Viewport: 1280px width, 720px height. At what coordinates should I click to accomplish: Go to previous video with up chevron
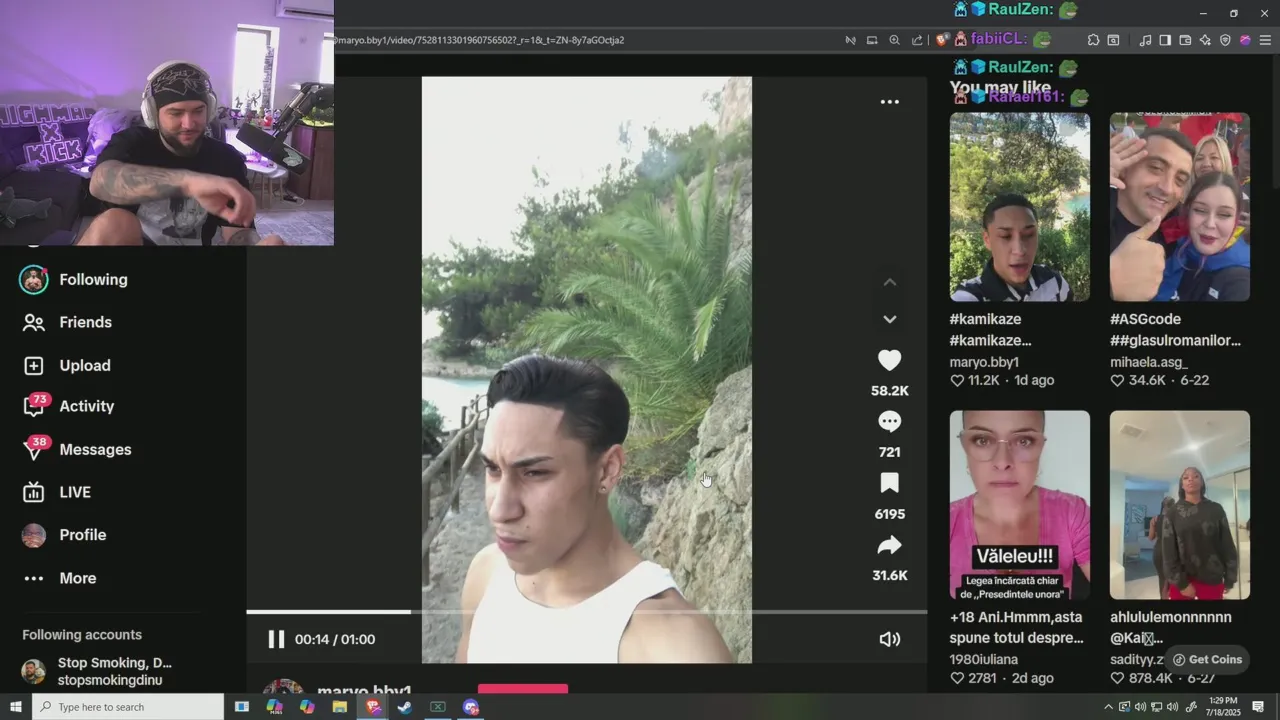coord(889,283)
